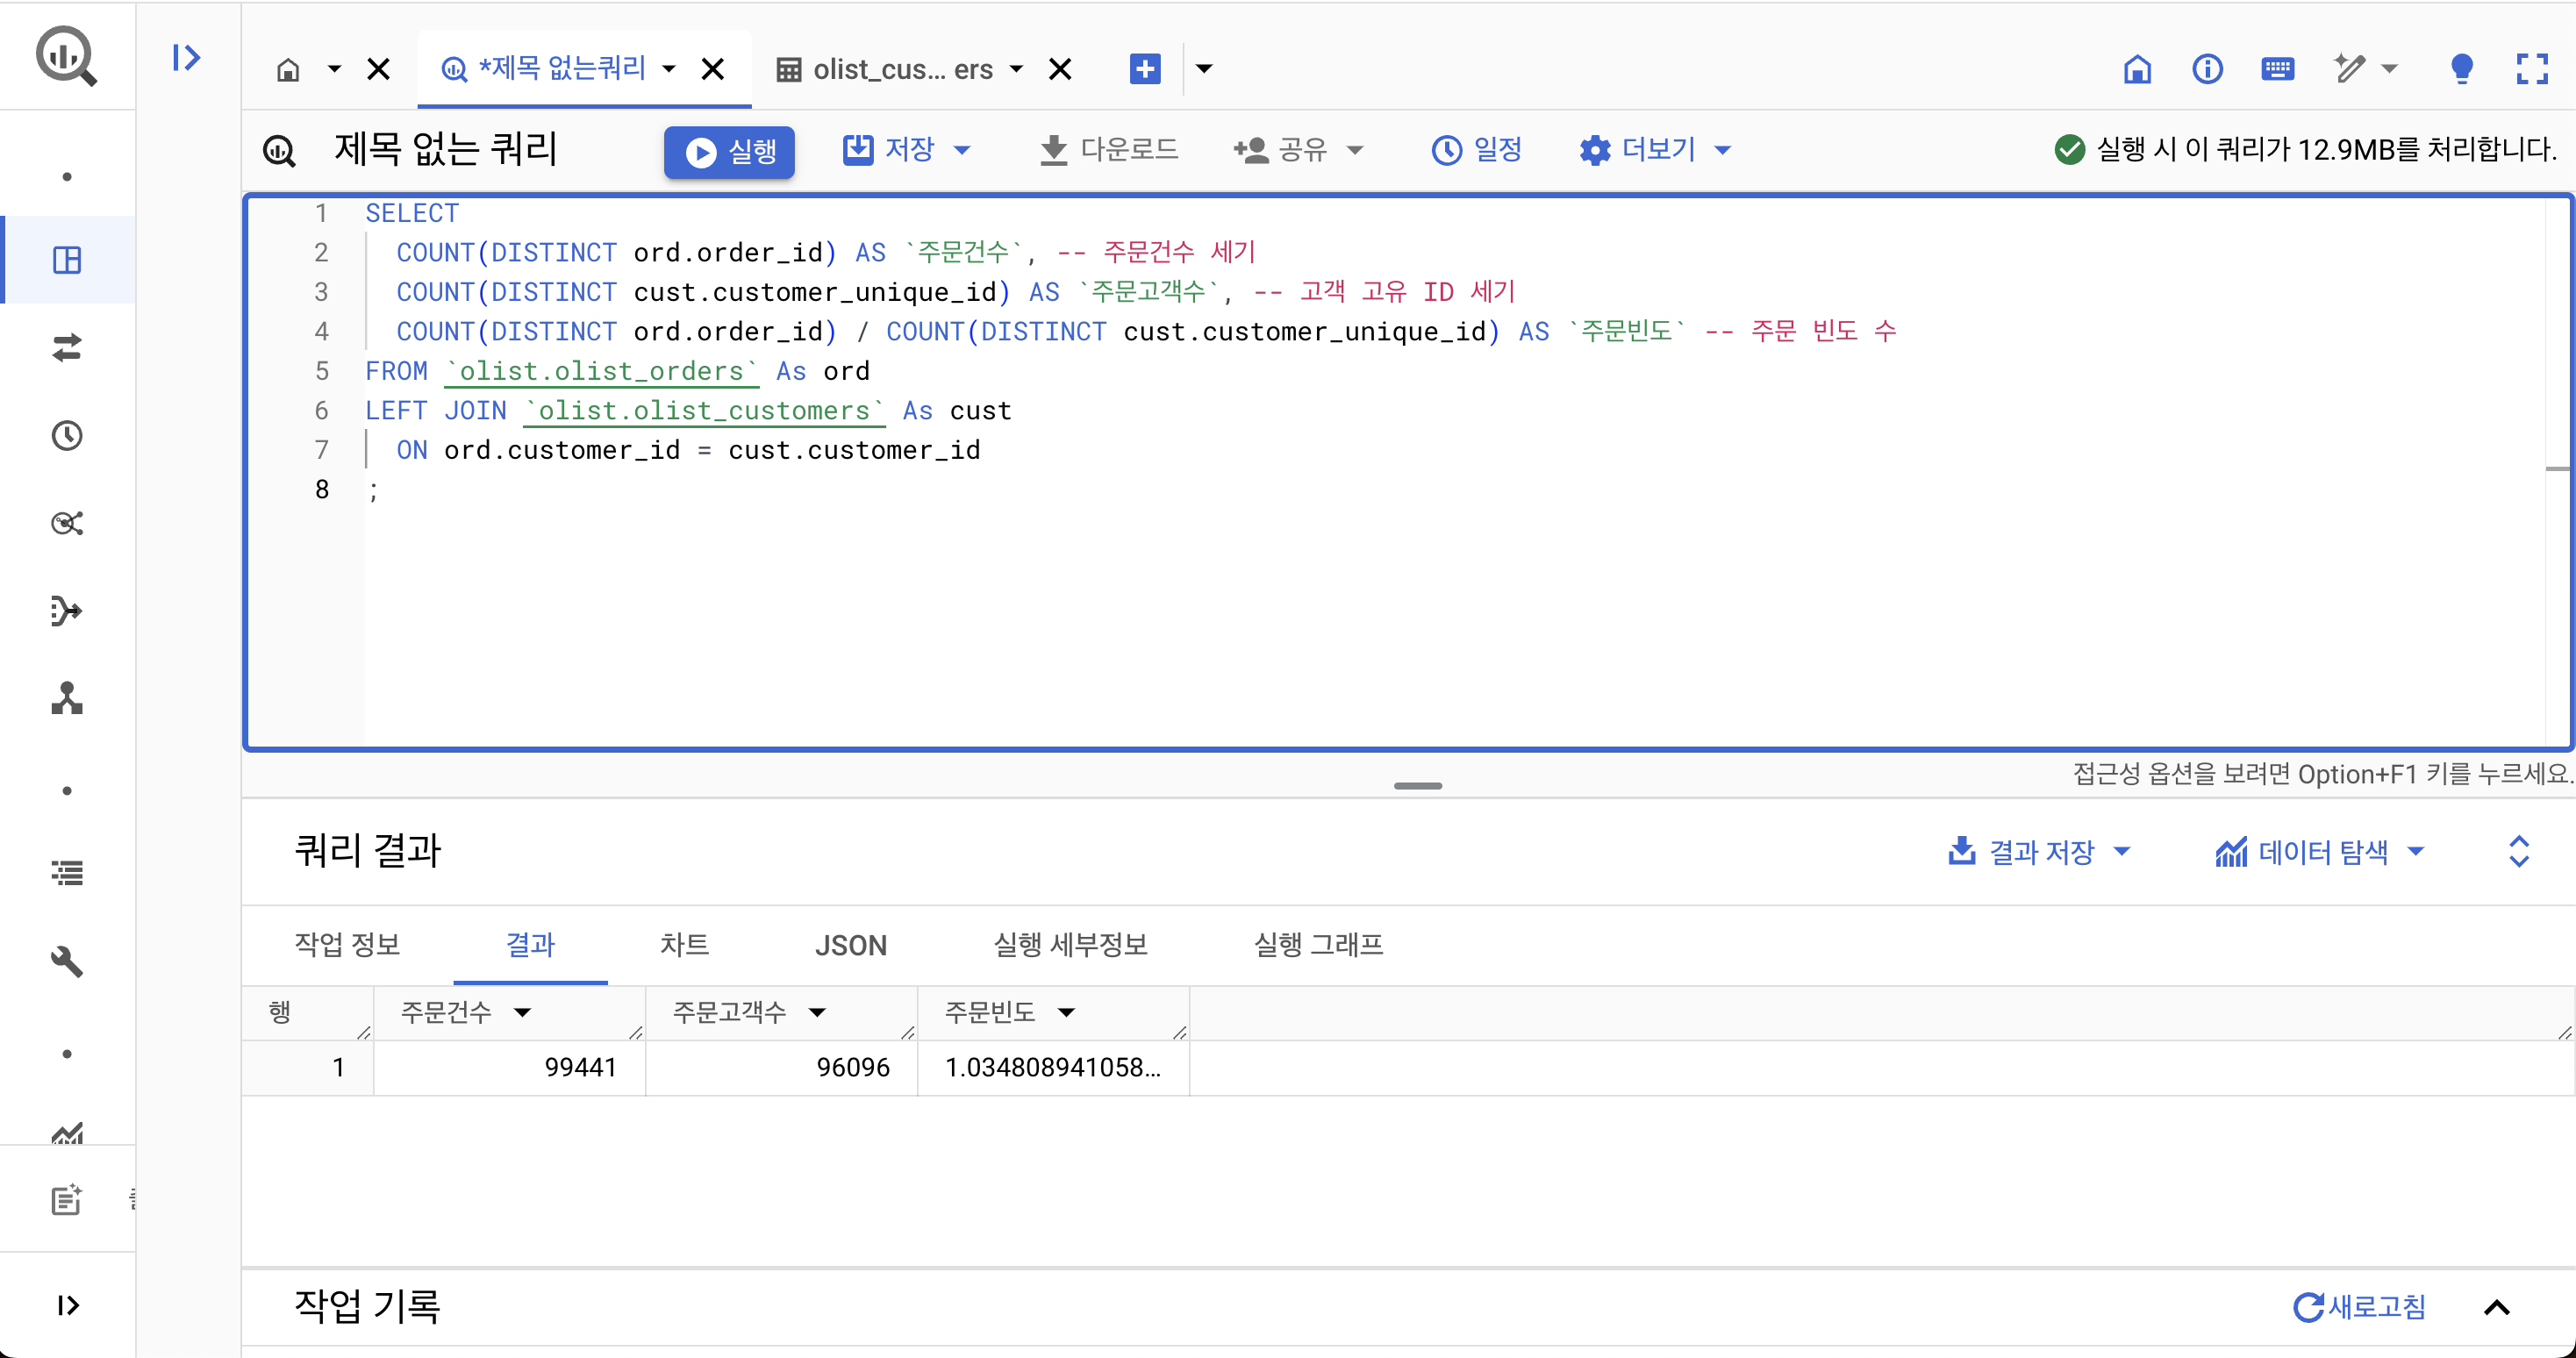The width and height of the screenshot is (2576, 1358).
Task: Open the wrench tools icon in sidebar
Action: point(67,961)
